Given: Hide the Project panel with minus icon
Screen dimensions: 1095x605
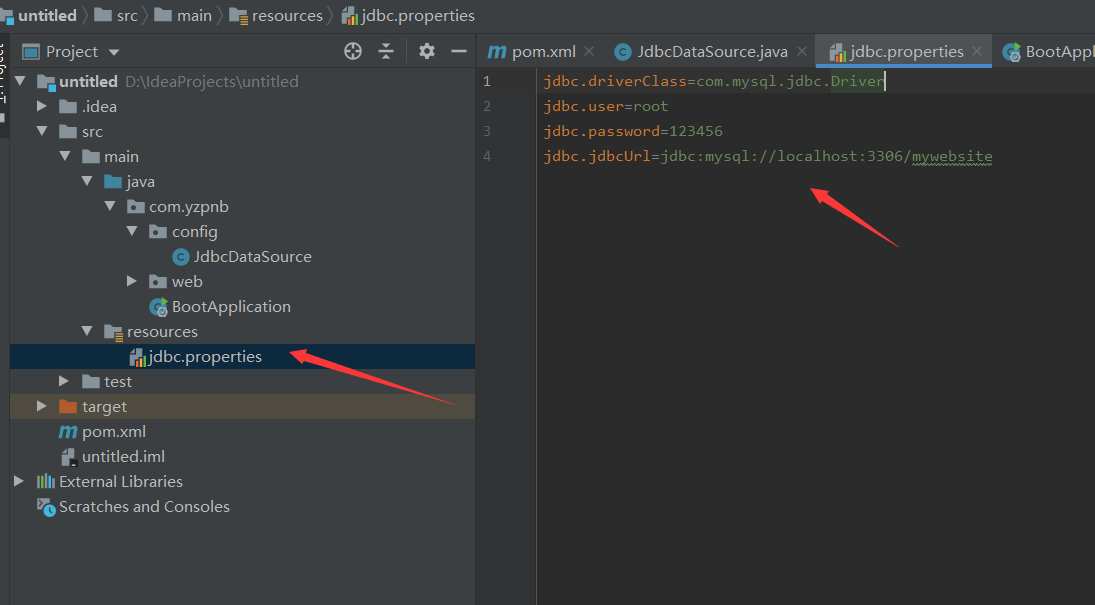Looking at the screenshot, I should (x=459, y=51).
